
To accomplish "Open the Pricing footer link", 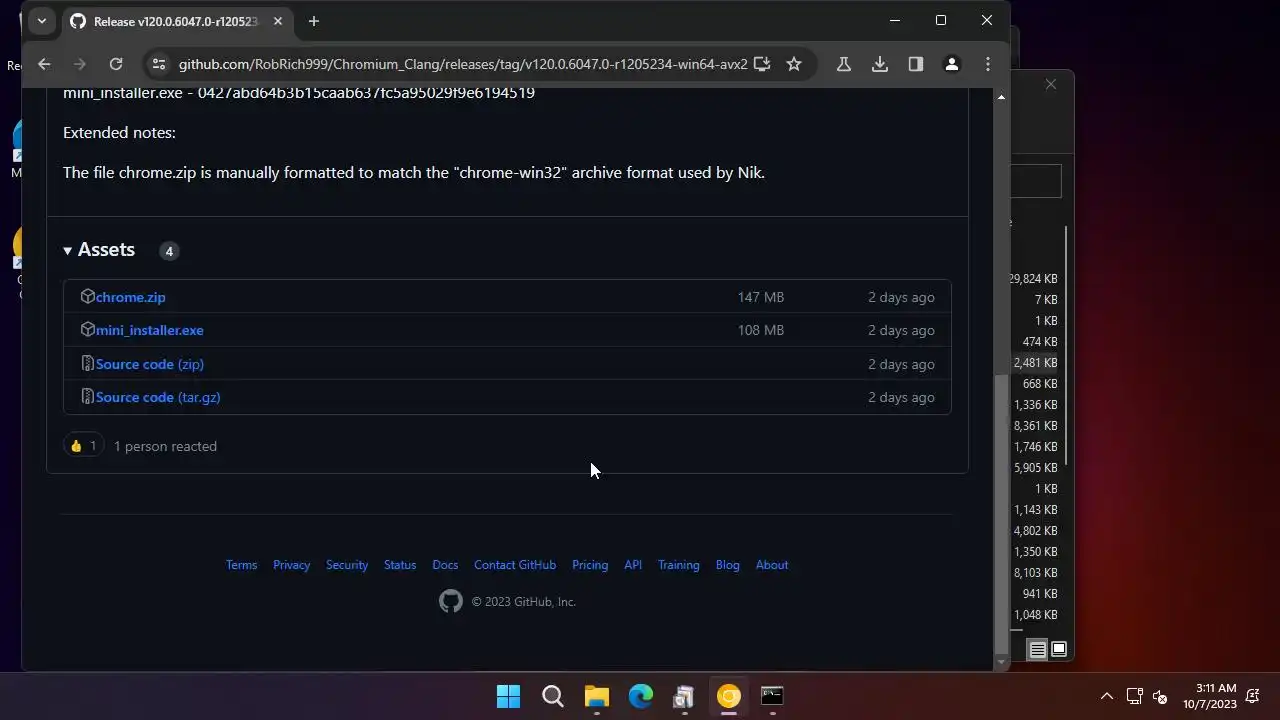I will coord(590,565).
